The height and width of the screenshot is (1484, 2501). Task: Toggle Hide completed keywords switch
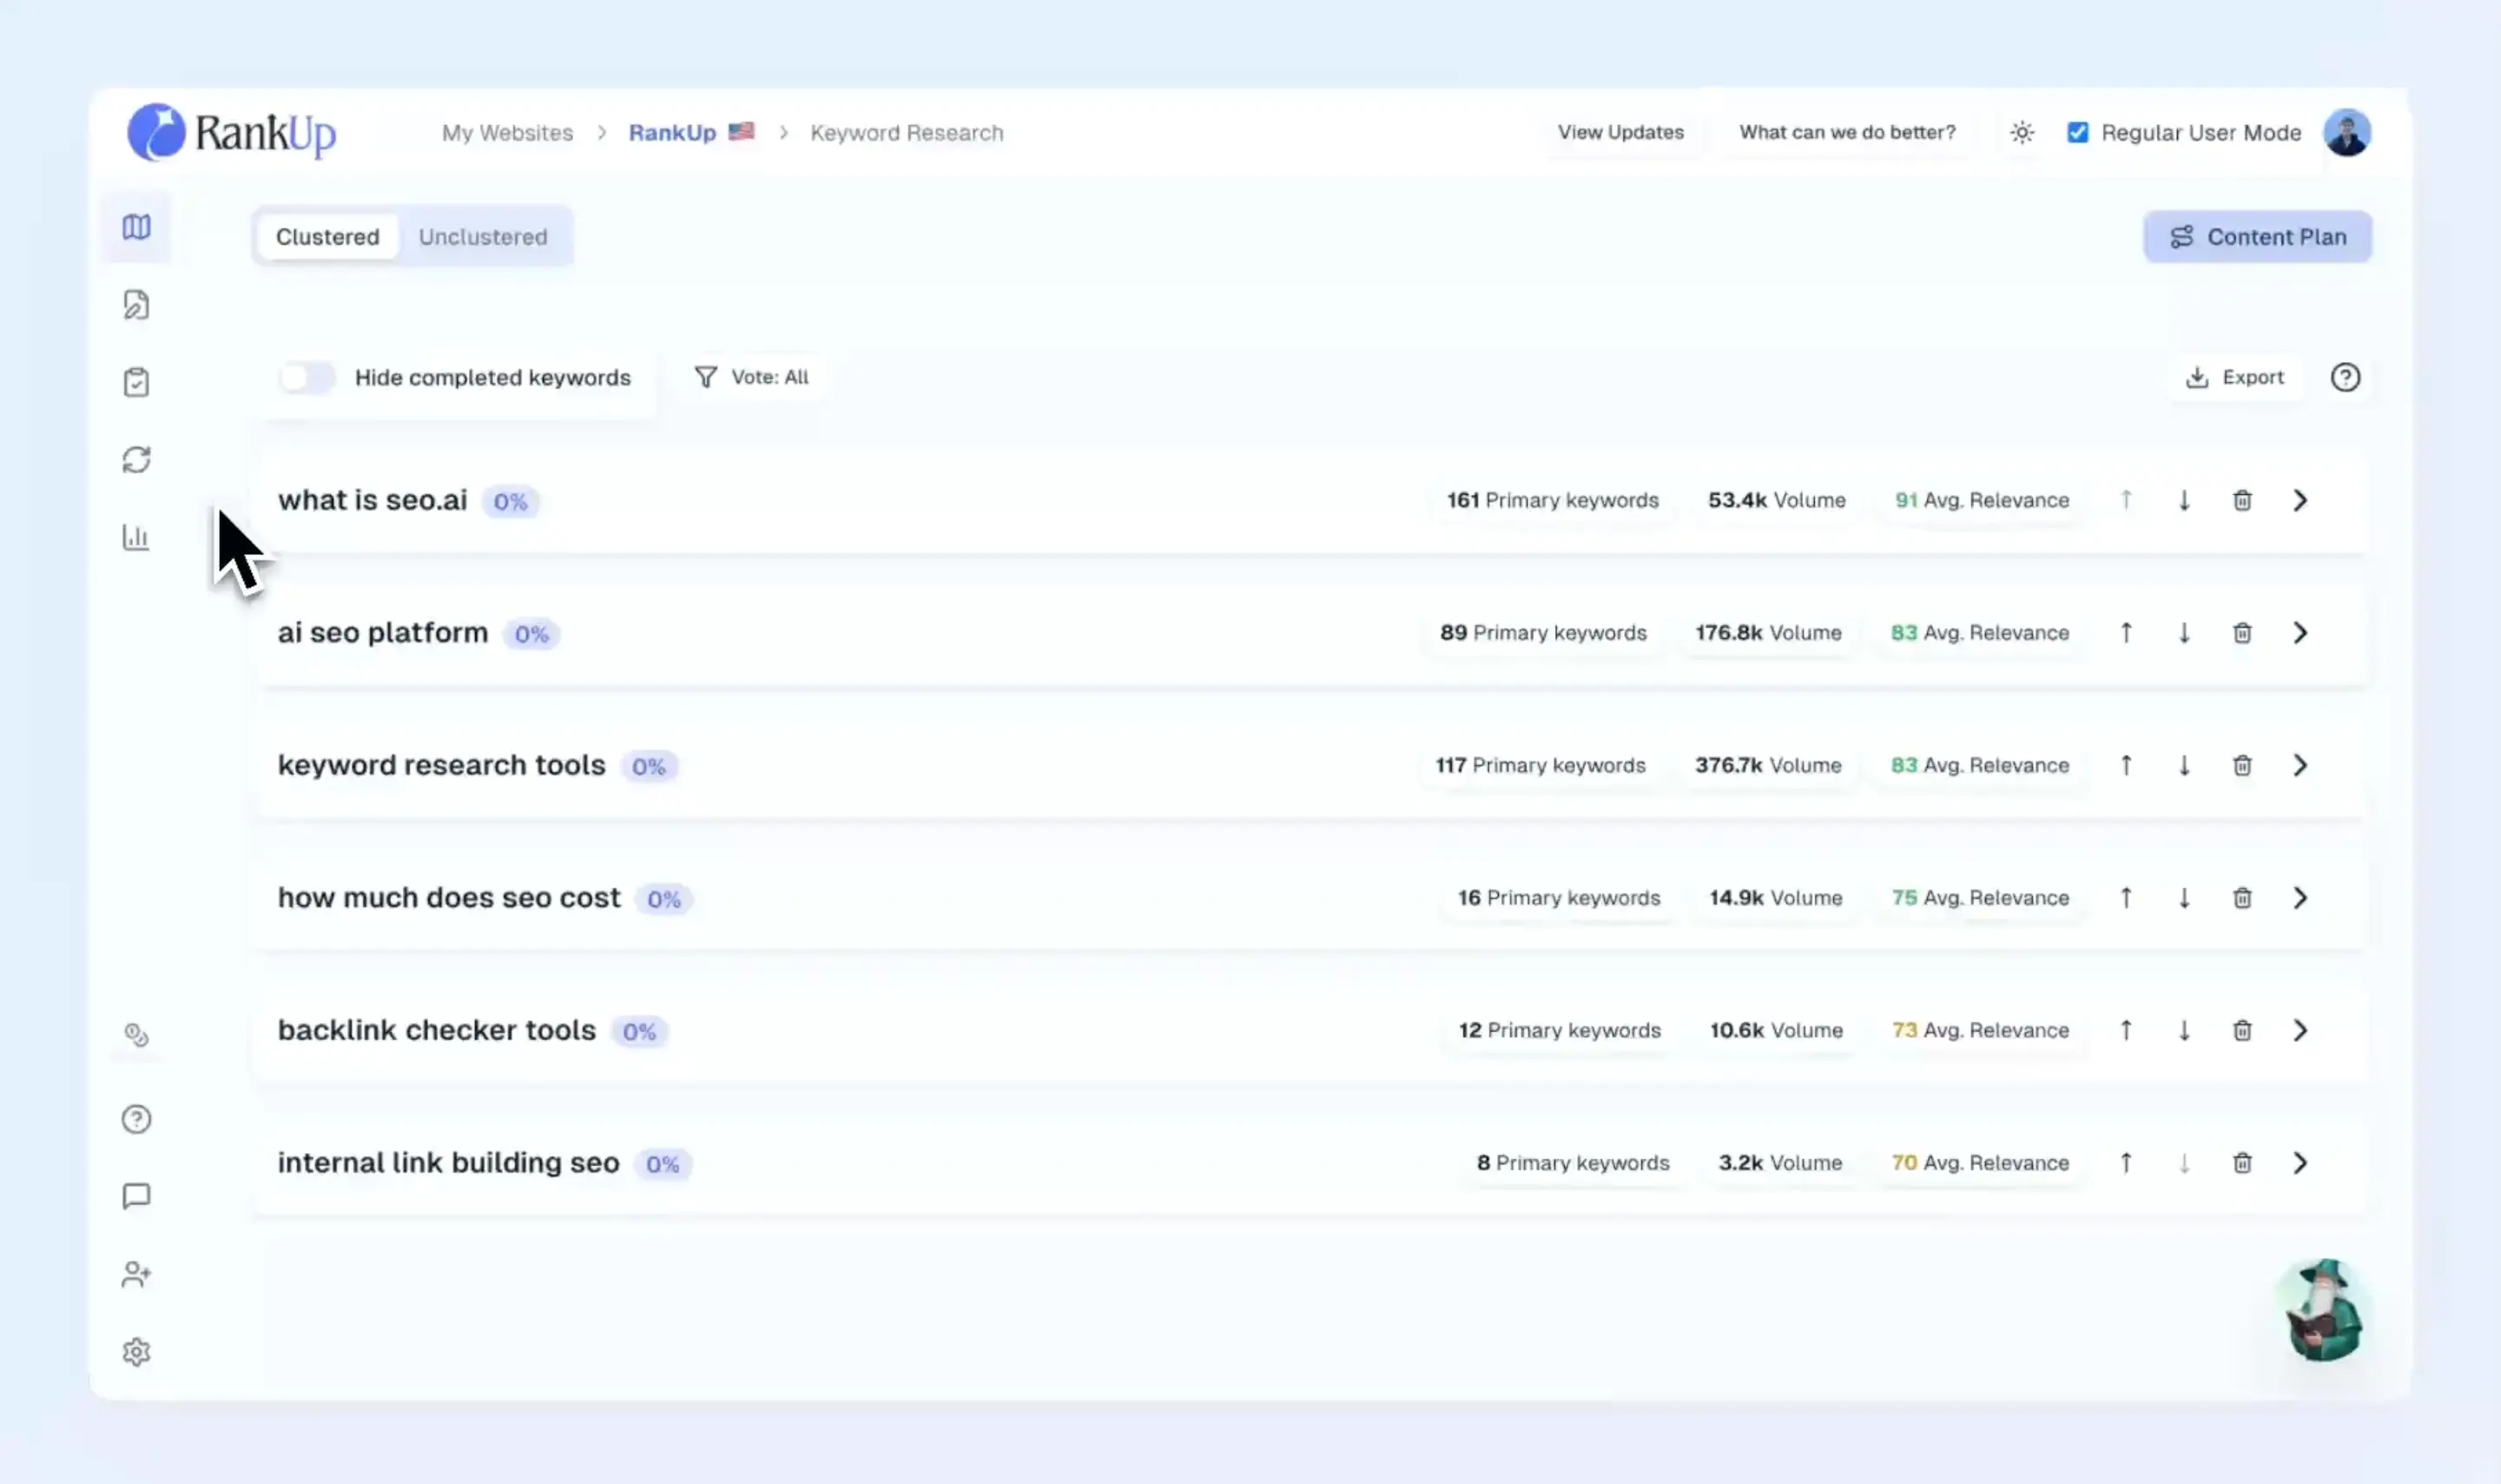[307, 377]
